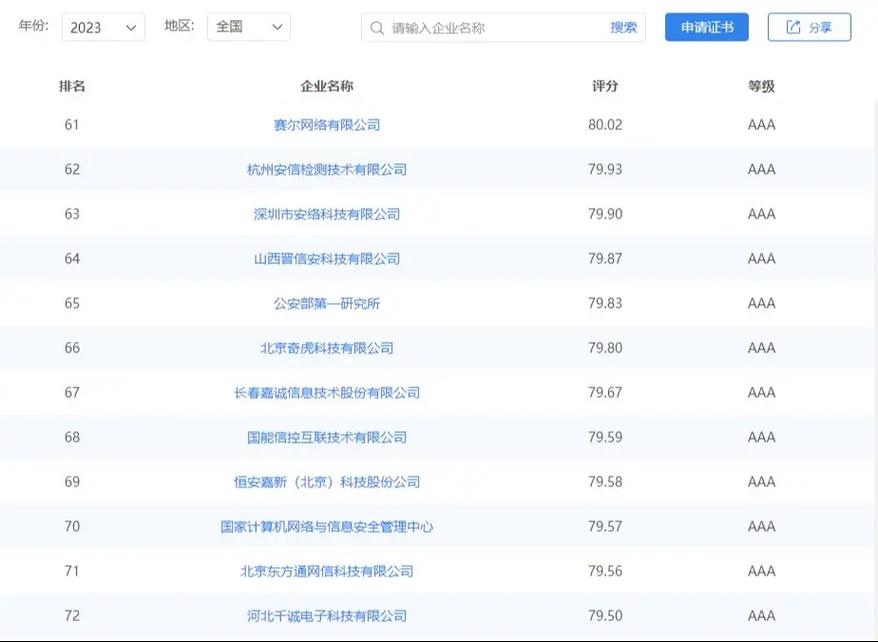Click rank number 64
Image resolution: width=878 pixels, height=642 pixels.
(72, 259)
